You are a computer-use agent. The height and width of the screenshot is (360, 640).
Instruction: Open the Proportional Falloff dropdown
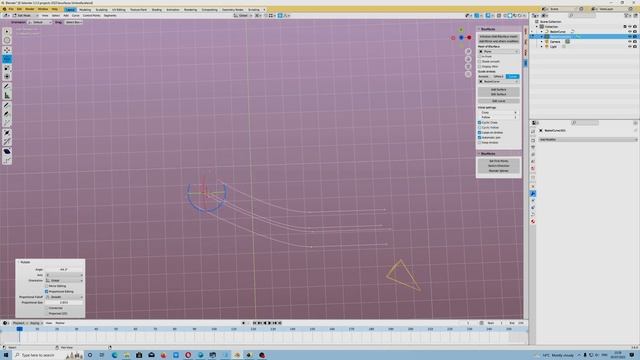click(64, 297)
